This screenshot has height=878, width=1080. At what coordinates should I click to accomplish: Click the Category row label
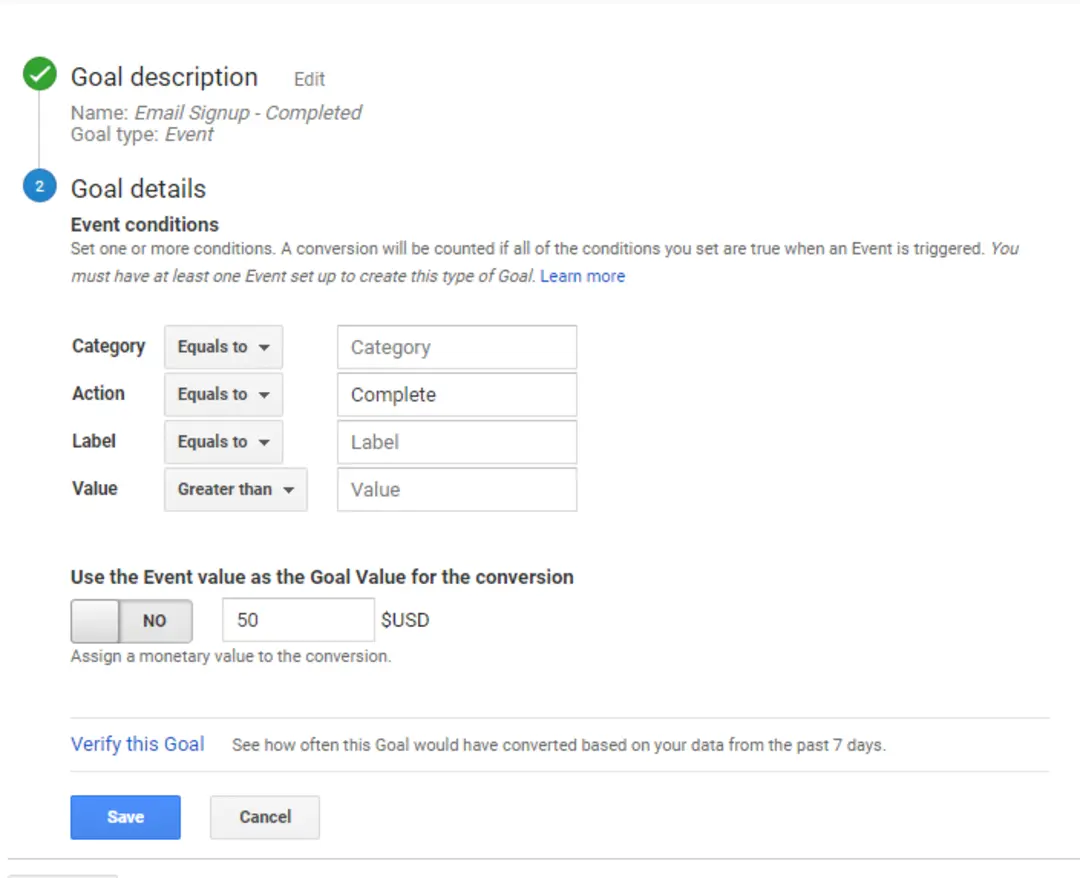[x=109, y=346]
